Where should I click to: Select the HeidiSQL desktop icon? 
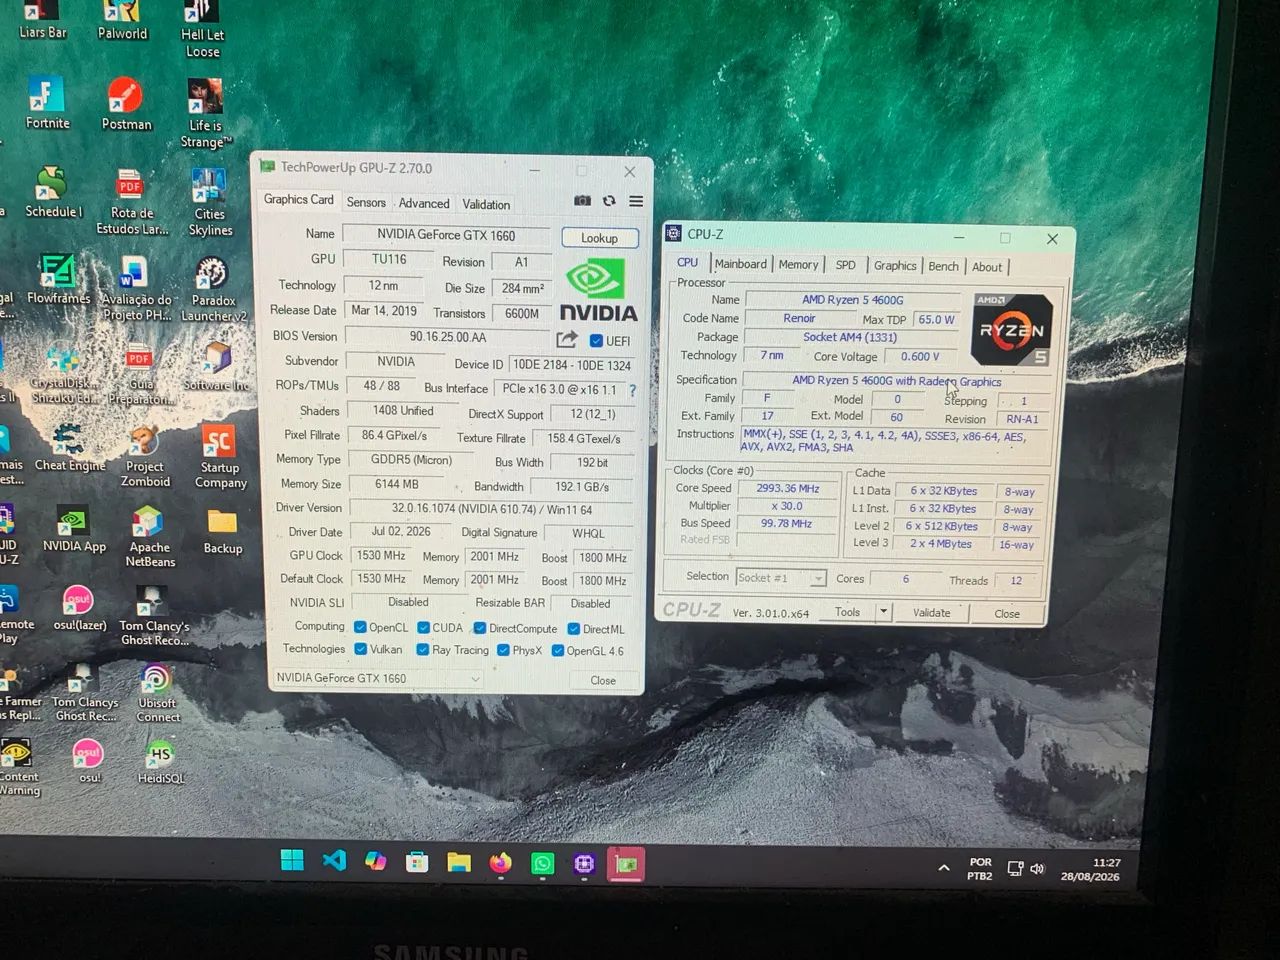(x=160, y=762)
